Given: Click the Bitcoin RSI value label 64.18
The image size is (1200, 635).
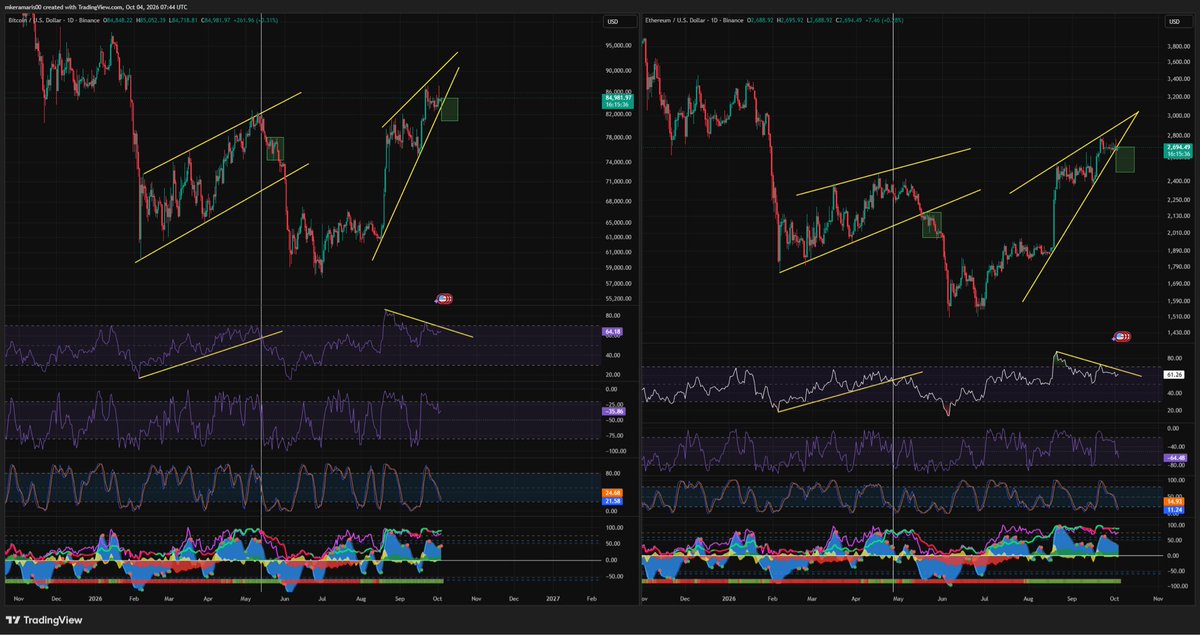Looking at the screenshot, I should [x=613, y=331].
